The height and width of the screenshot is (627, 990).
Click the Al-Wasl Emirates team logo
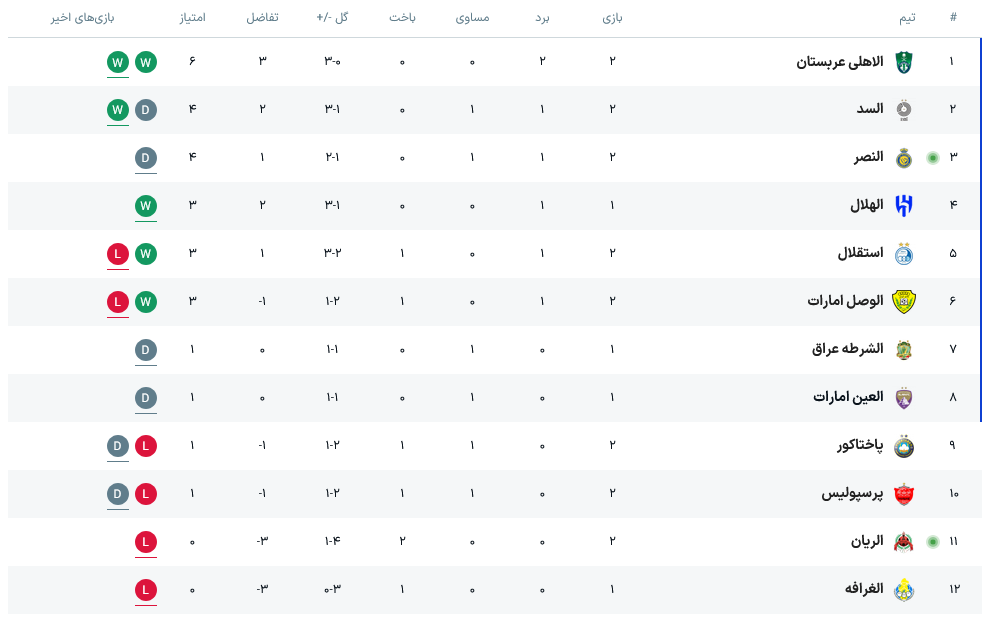tap(903, 301)
